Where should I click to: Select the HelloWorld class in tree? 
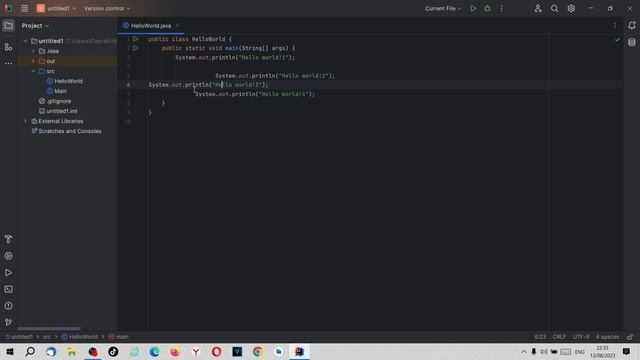coord(65,81)
